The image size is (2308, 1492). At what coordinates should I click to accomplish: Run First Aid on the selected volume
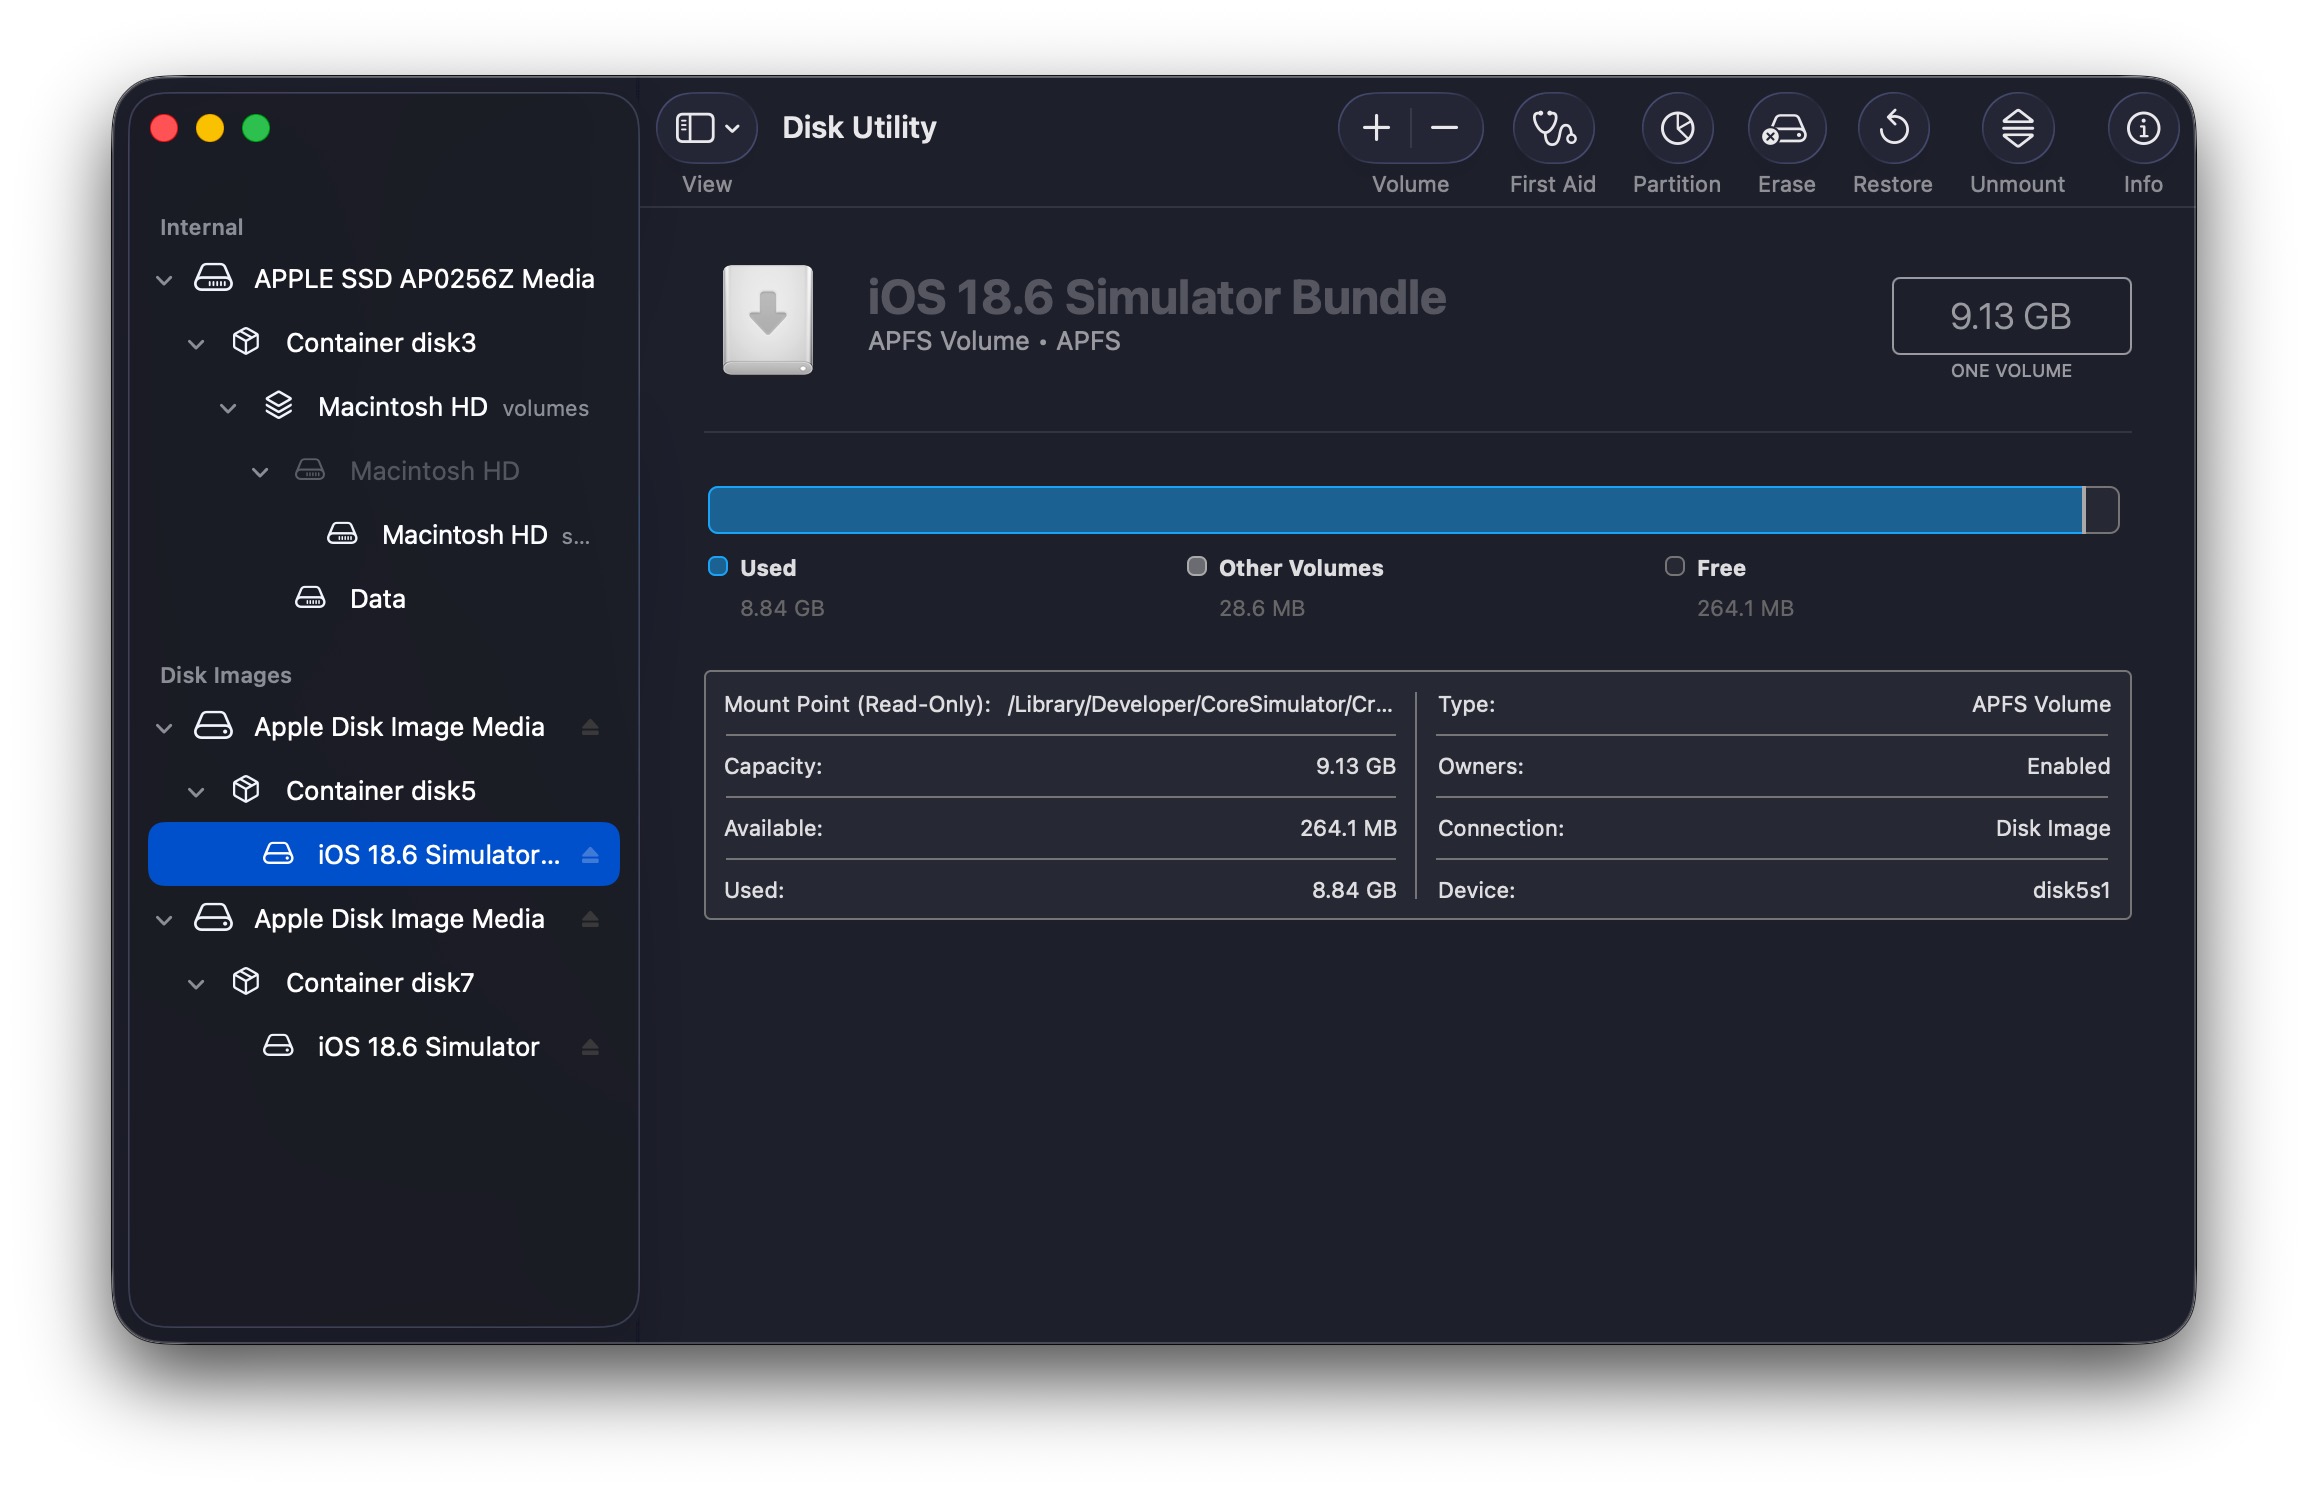[x=1553, y=128]
